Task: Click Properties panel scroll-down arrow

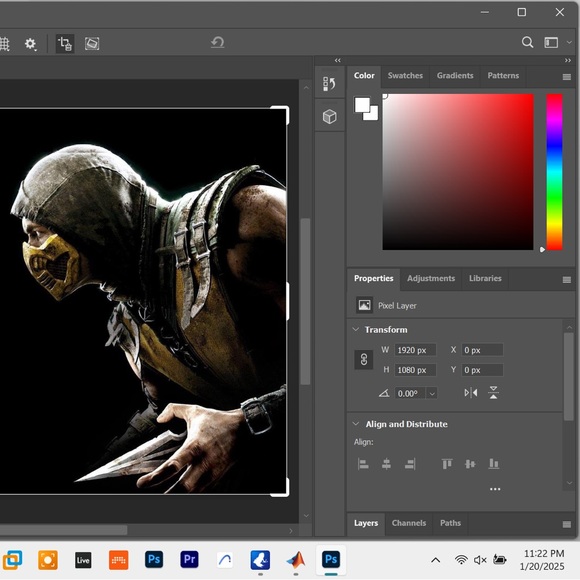Action: coord(569,483)
